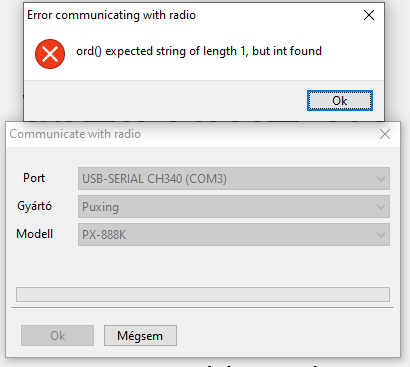The image size is (410, 367).
Task: Expand the Port field's chevron arrow
Action: coord(381,179)
